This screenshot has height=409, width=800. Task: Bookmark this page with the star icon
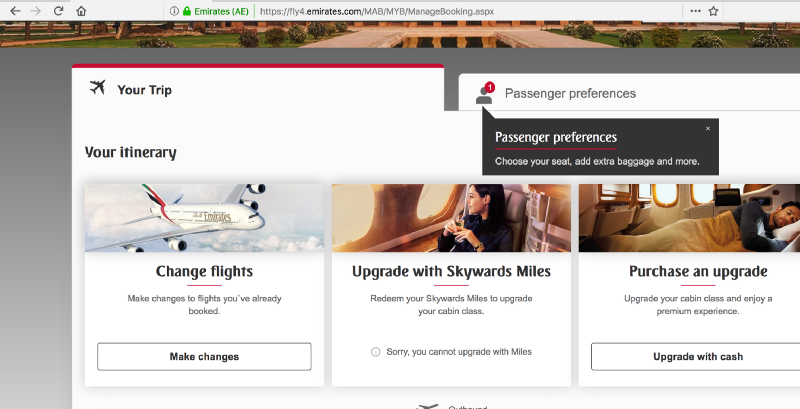pyautogui.click(x=713, y=11)
